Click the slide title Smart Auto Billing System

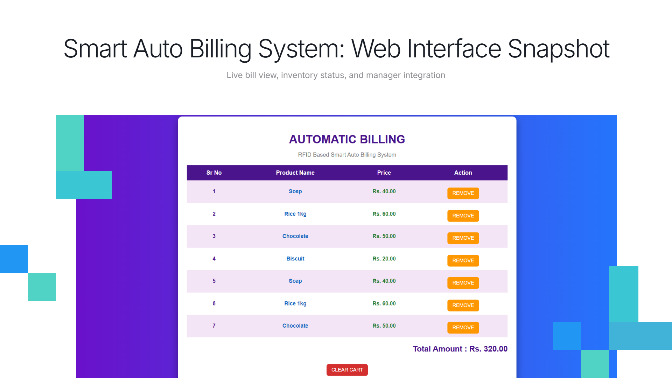coord(336,48)
